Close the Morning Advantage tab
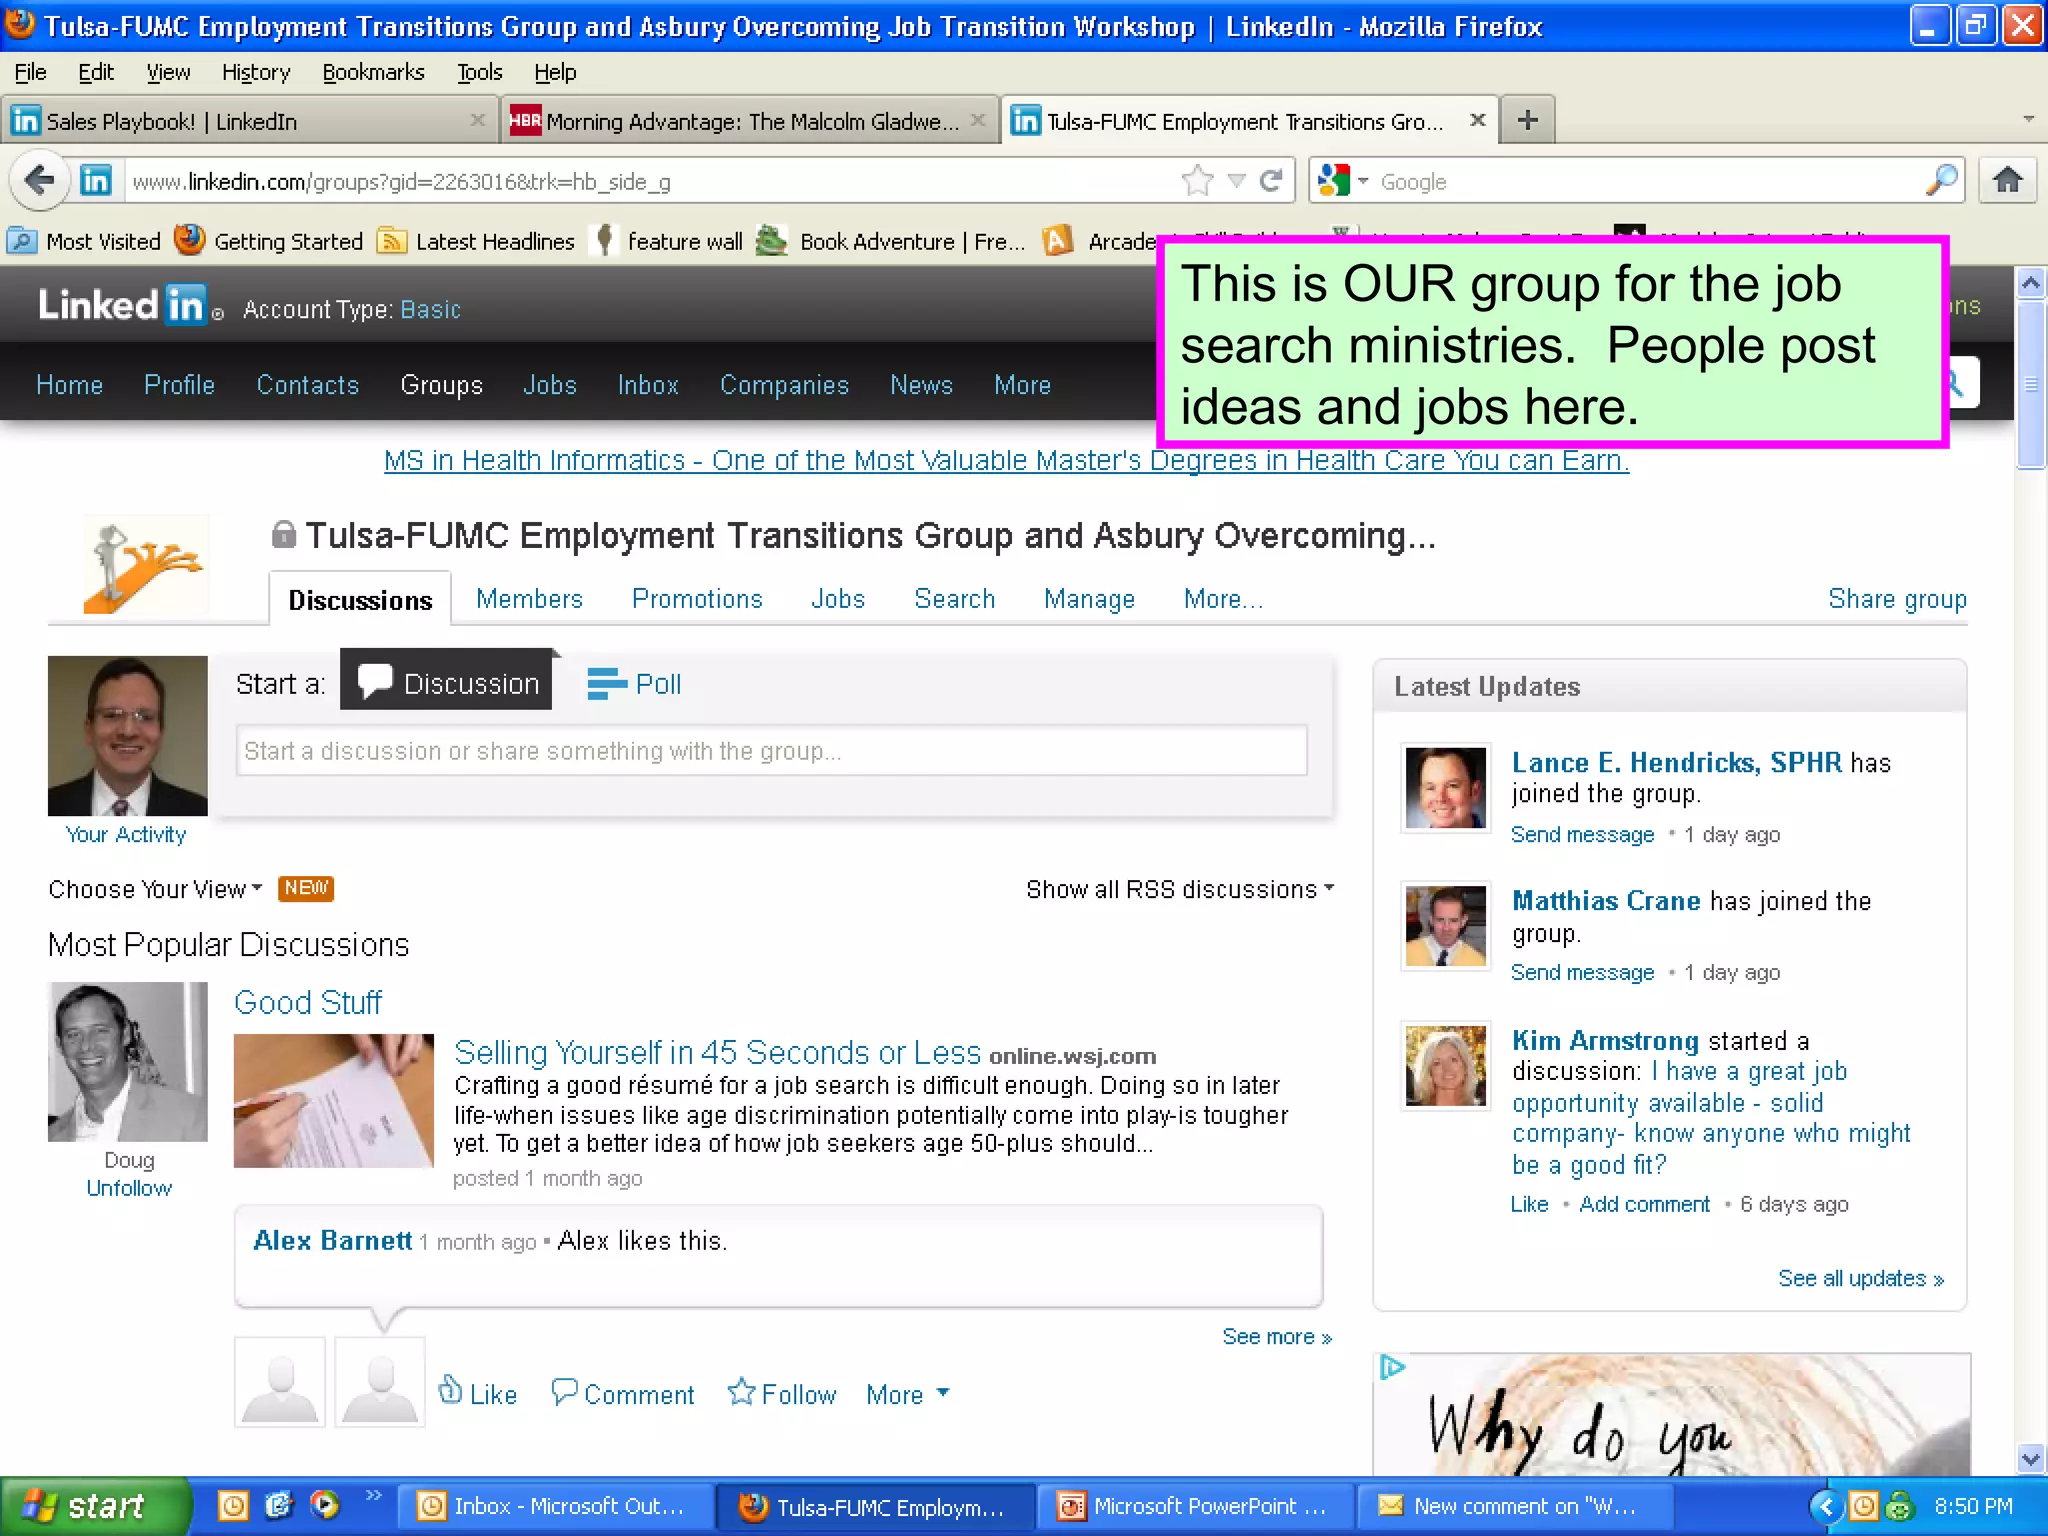Viewport: 2048px width, 1536px height. point(978,120)
